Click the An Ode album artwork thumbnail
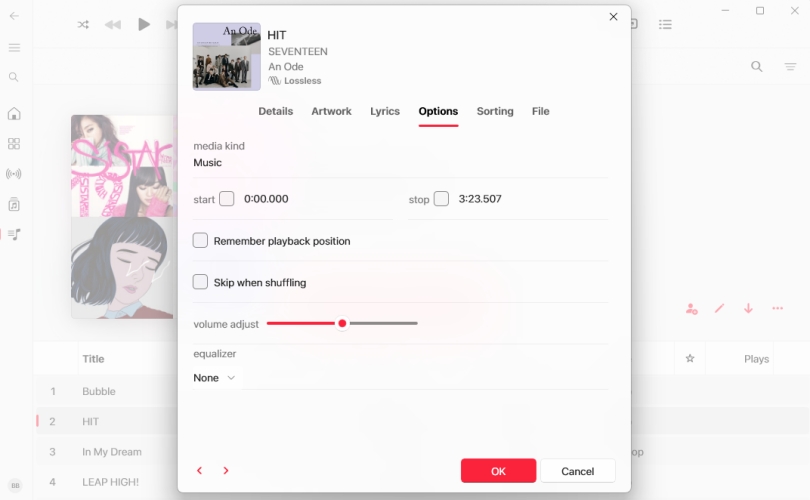Image resolution: width=810 pixels, height=500 pixels. (227, 56)
